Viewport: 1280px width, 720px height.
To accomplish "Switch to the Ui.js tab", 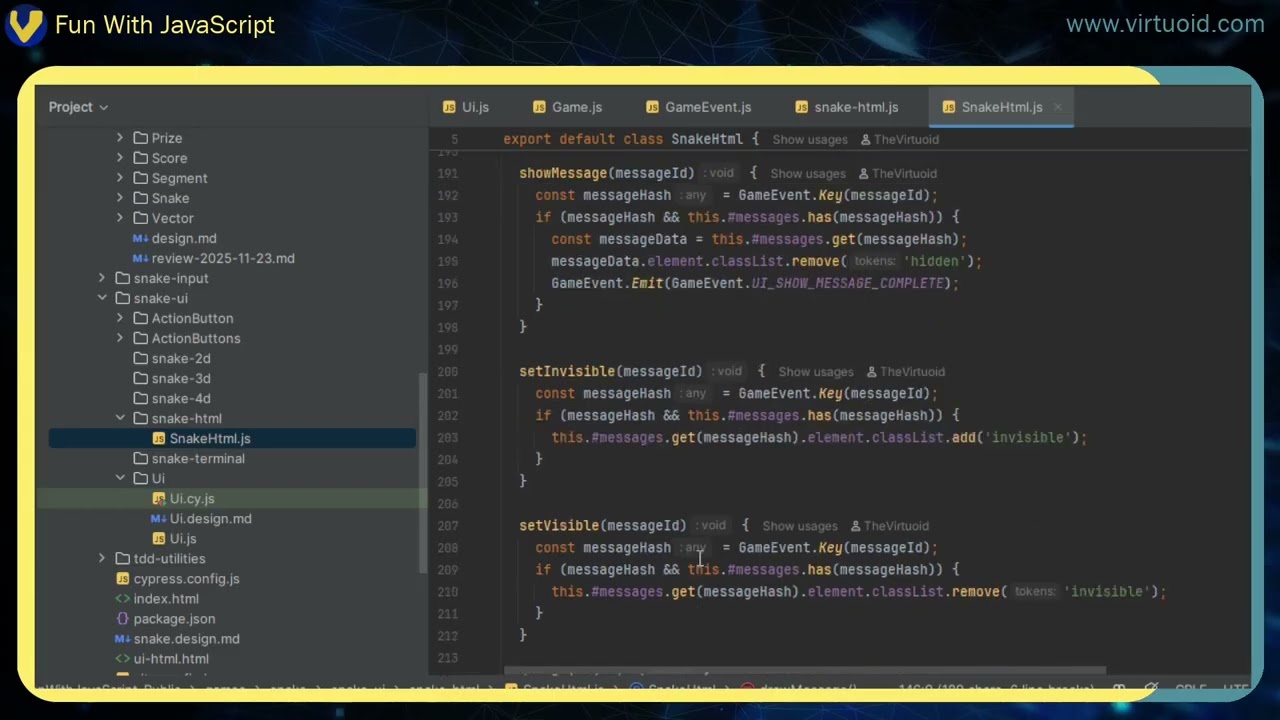I will (x=466, y=107).
